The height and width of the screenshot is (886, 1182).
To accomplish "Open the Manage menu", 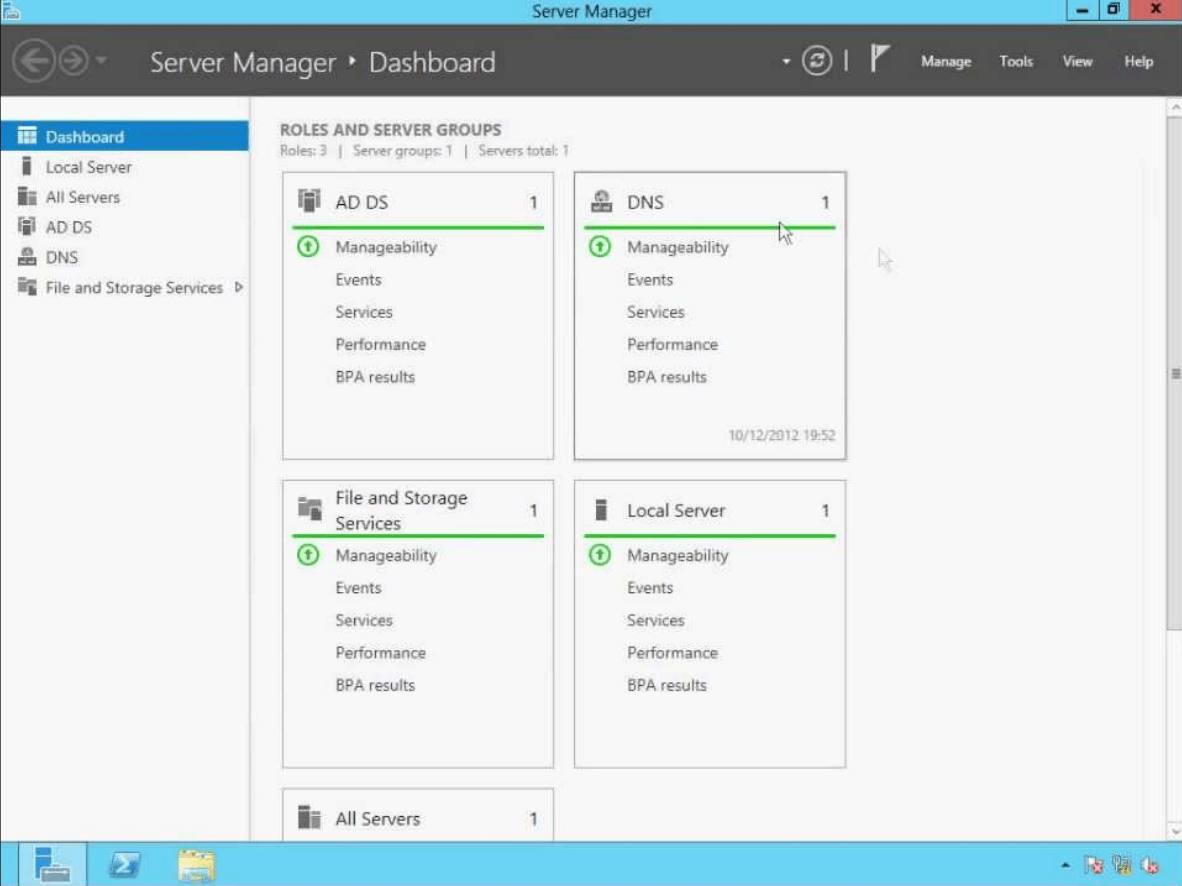I will coord(945,61).
